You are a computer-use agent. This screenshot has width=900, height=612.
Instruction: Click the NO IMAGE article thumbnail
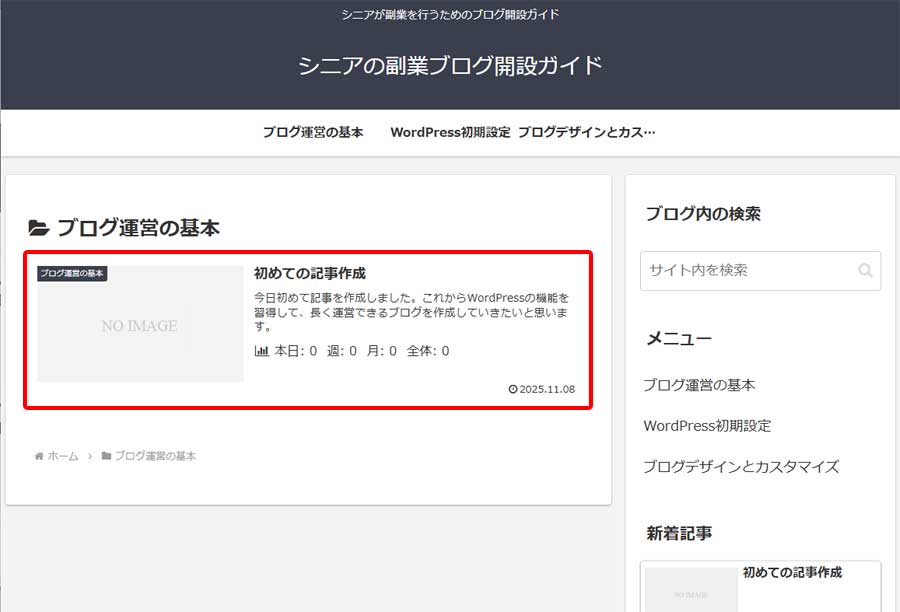coord(139,325)
